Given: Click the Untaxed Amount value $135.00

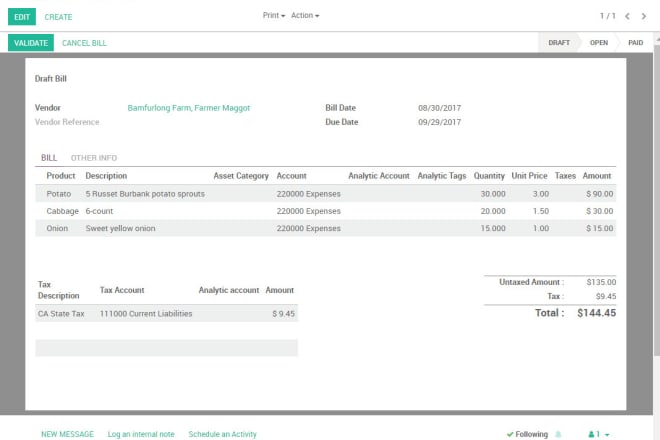Looking at the screenshot, I should click(601, 282).
